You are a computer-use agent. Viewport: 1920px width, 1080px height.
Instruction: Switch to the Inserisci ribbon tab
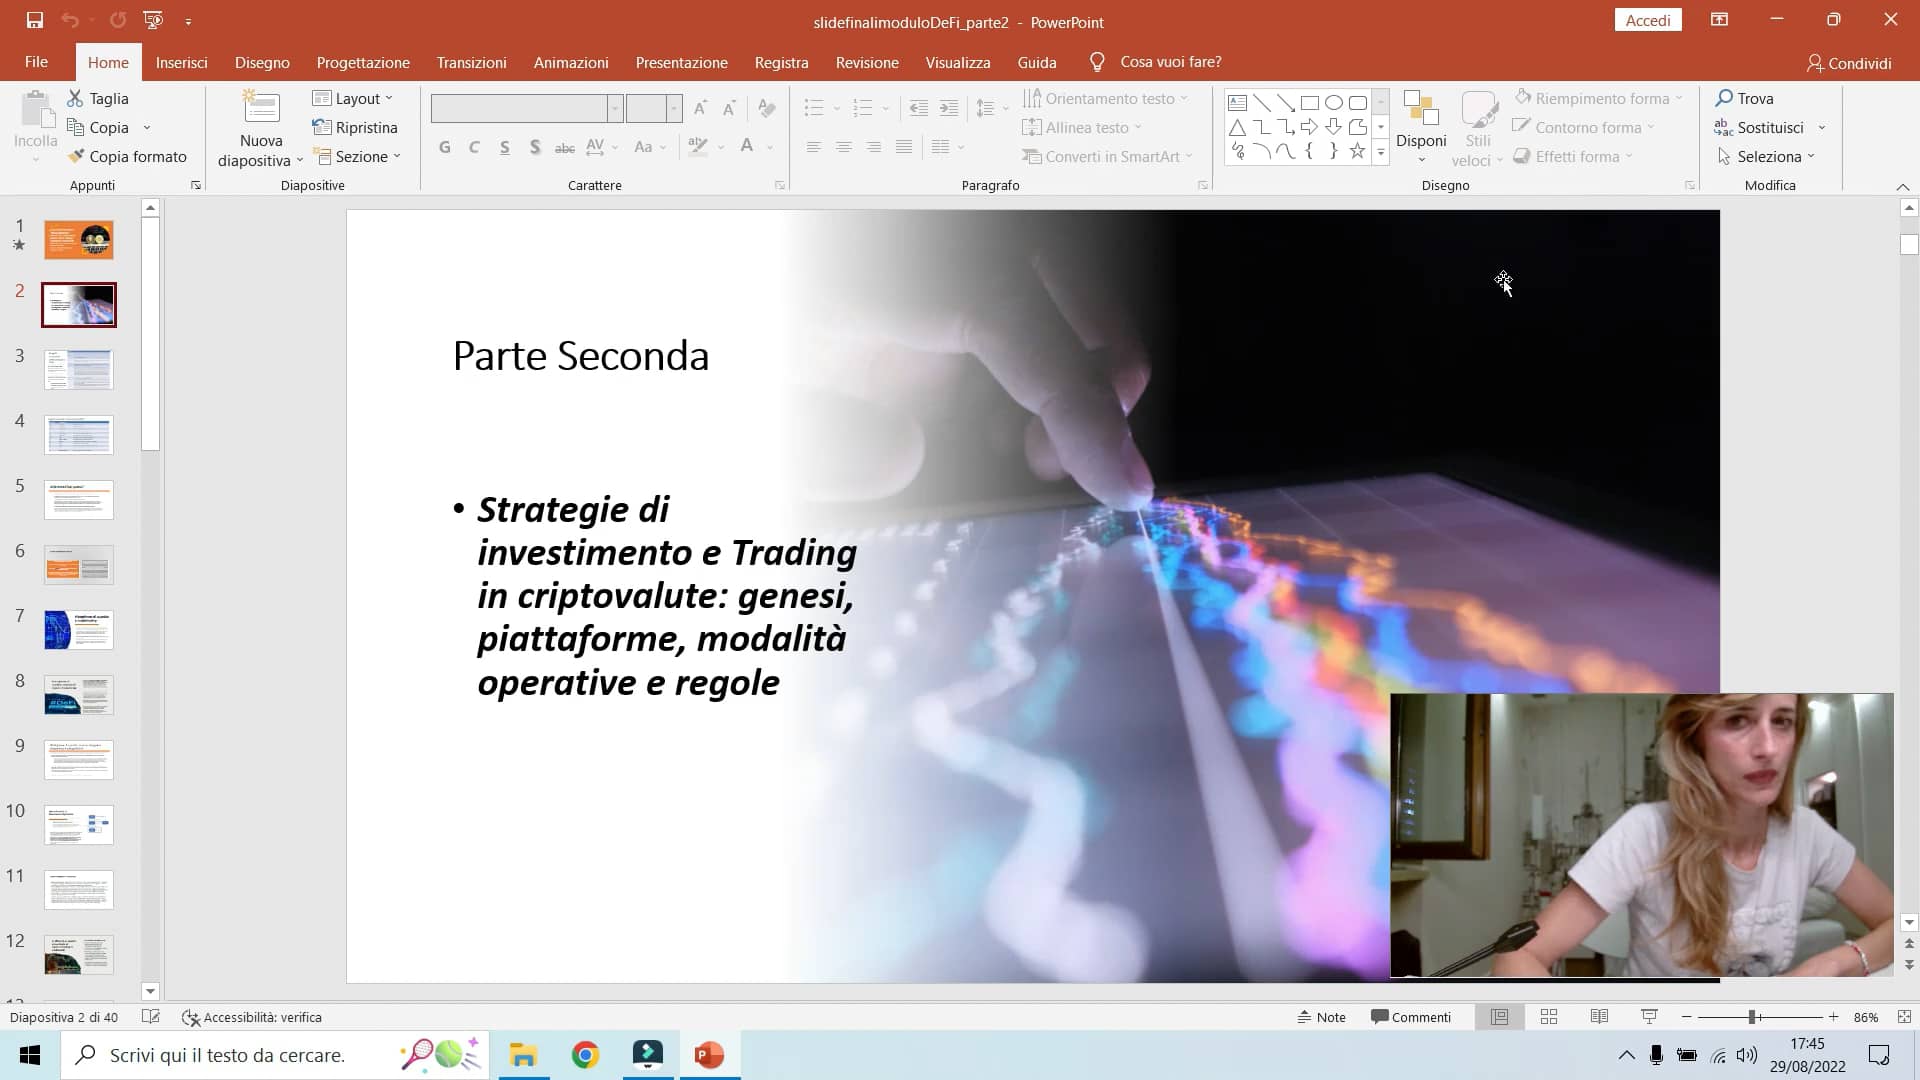click(181, 62)
